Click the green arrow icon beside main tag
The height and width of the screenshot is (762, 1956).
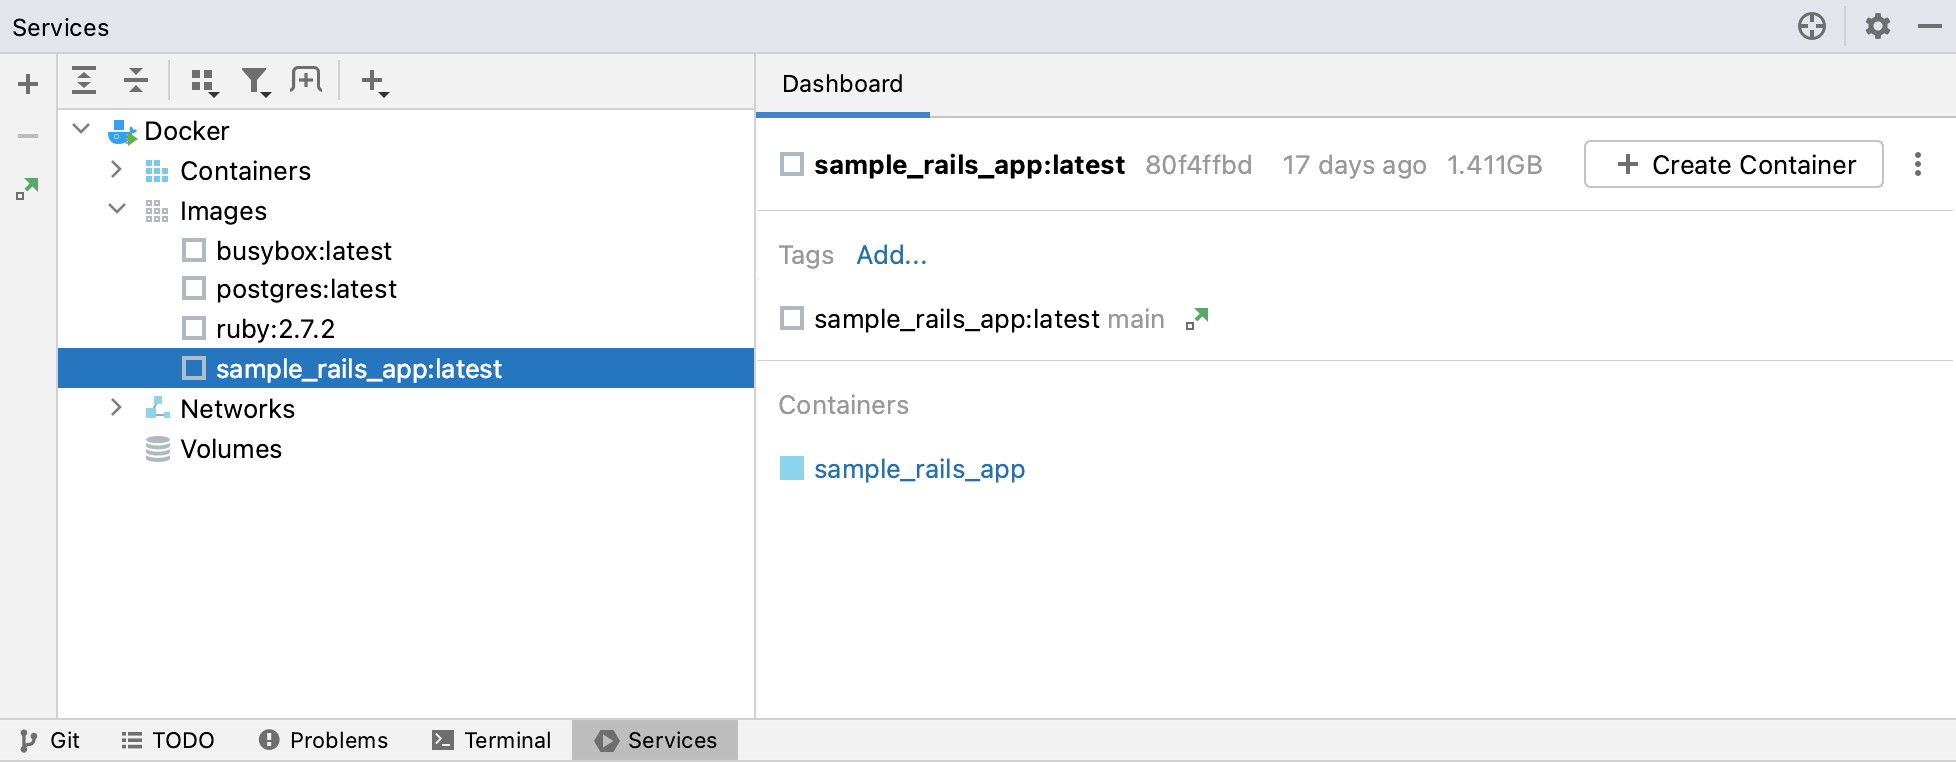coord(1197,319)
